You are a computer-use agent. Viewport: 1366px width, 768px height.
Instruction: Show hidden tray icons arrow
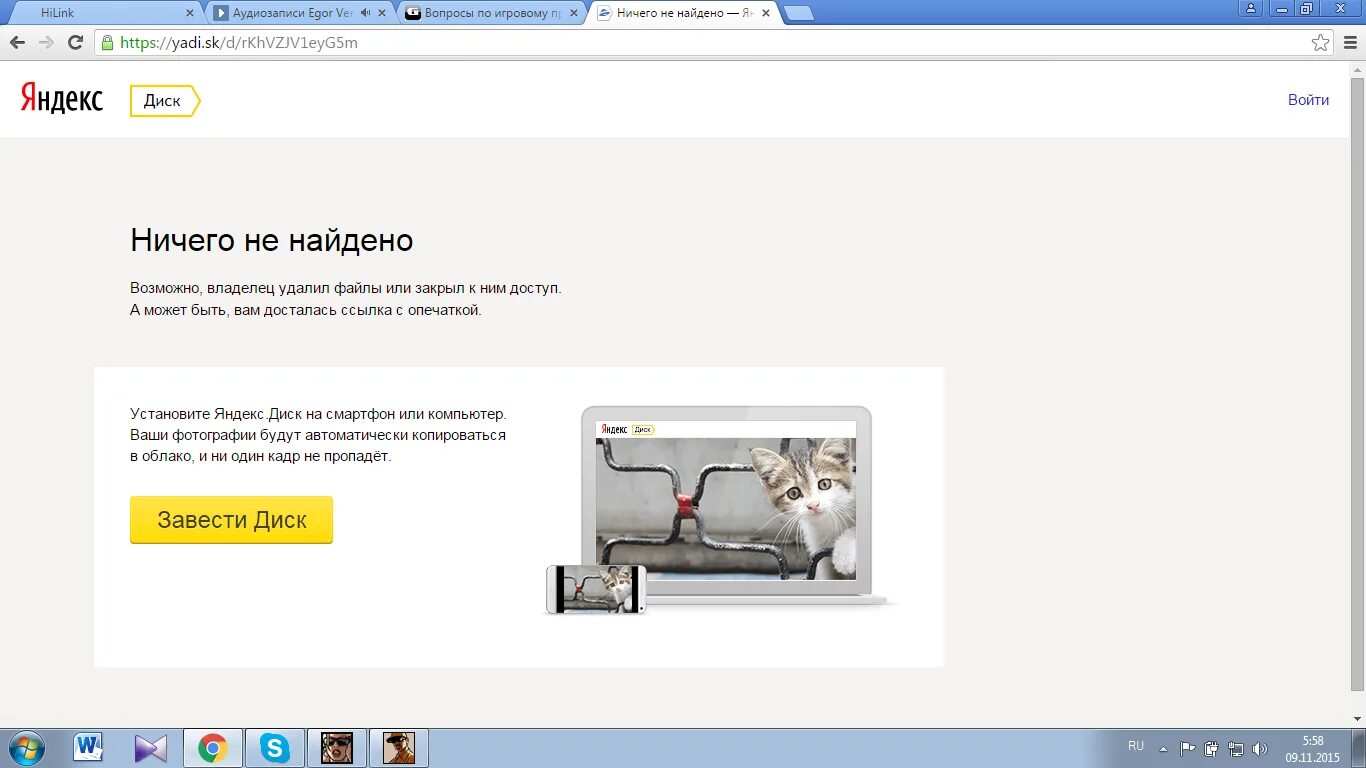click(1163, 748)
